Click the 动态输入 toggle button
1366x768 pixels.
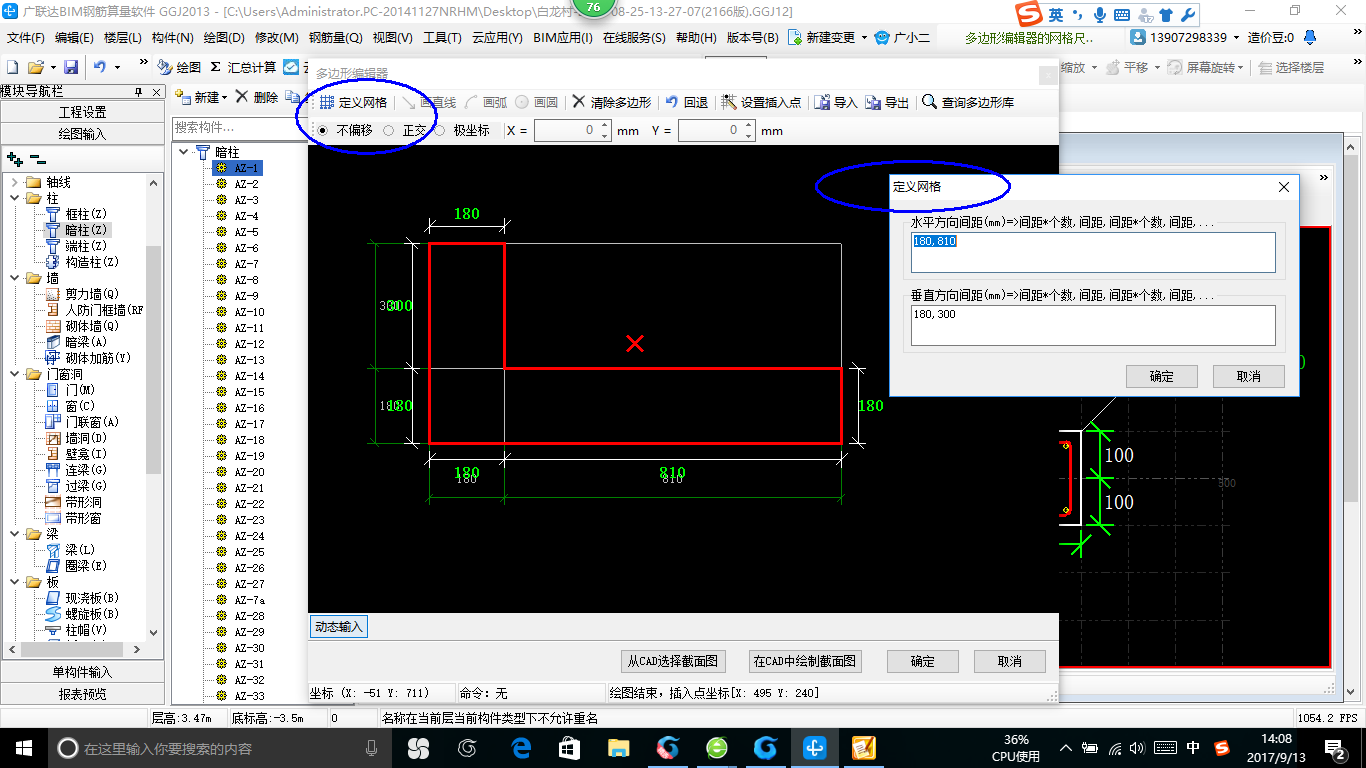339,627
